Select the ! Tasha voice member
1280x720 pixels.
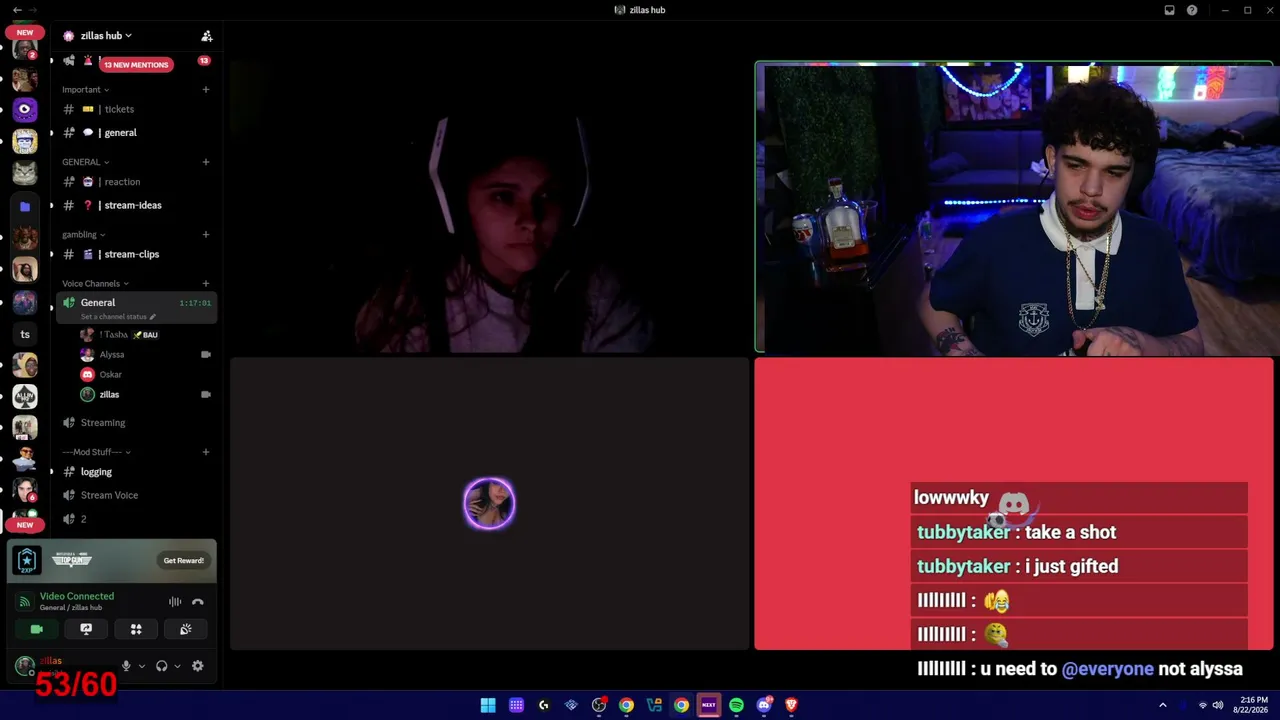tap(146, 335)
